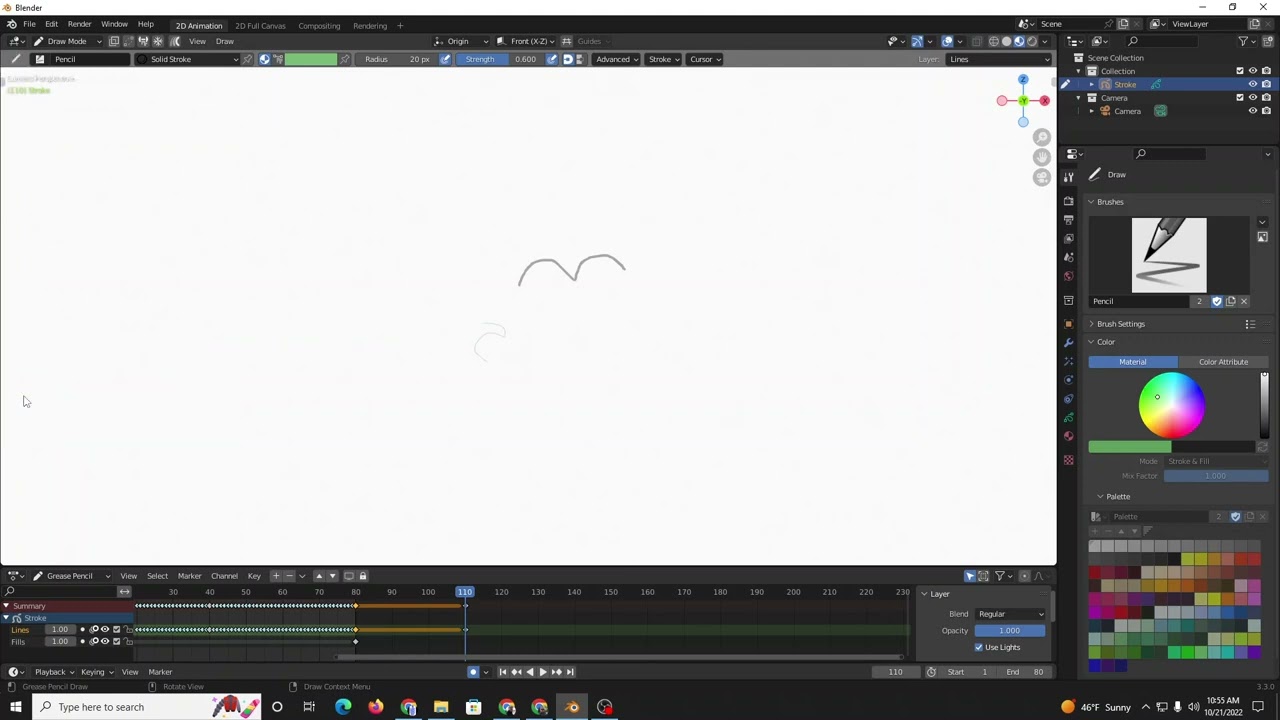This screenshot has width=1280, height=720.
Task: Jump to the timeline end frame
Action: [571, 672]
